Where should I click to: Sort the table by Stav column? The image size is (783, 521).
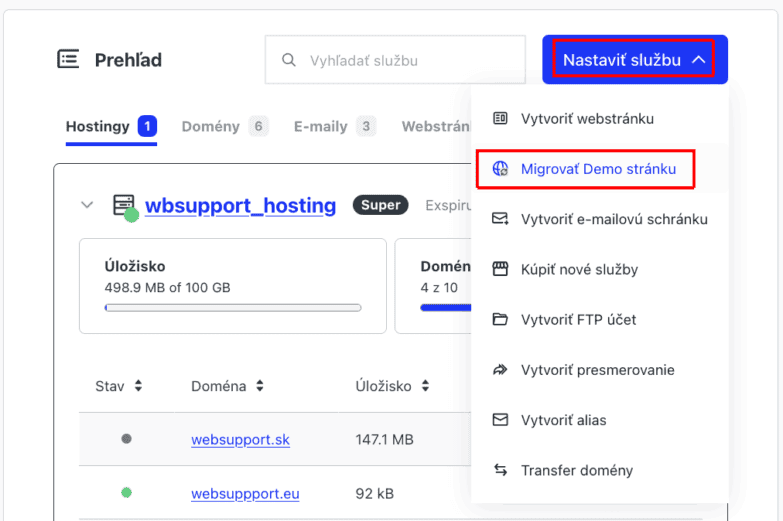pos(138,386)
